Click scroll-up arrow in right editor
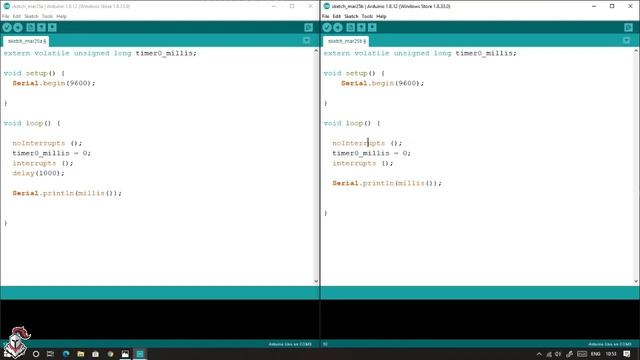This screenshot has width=640, height=360. point(636,51)
